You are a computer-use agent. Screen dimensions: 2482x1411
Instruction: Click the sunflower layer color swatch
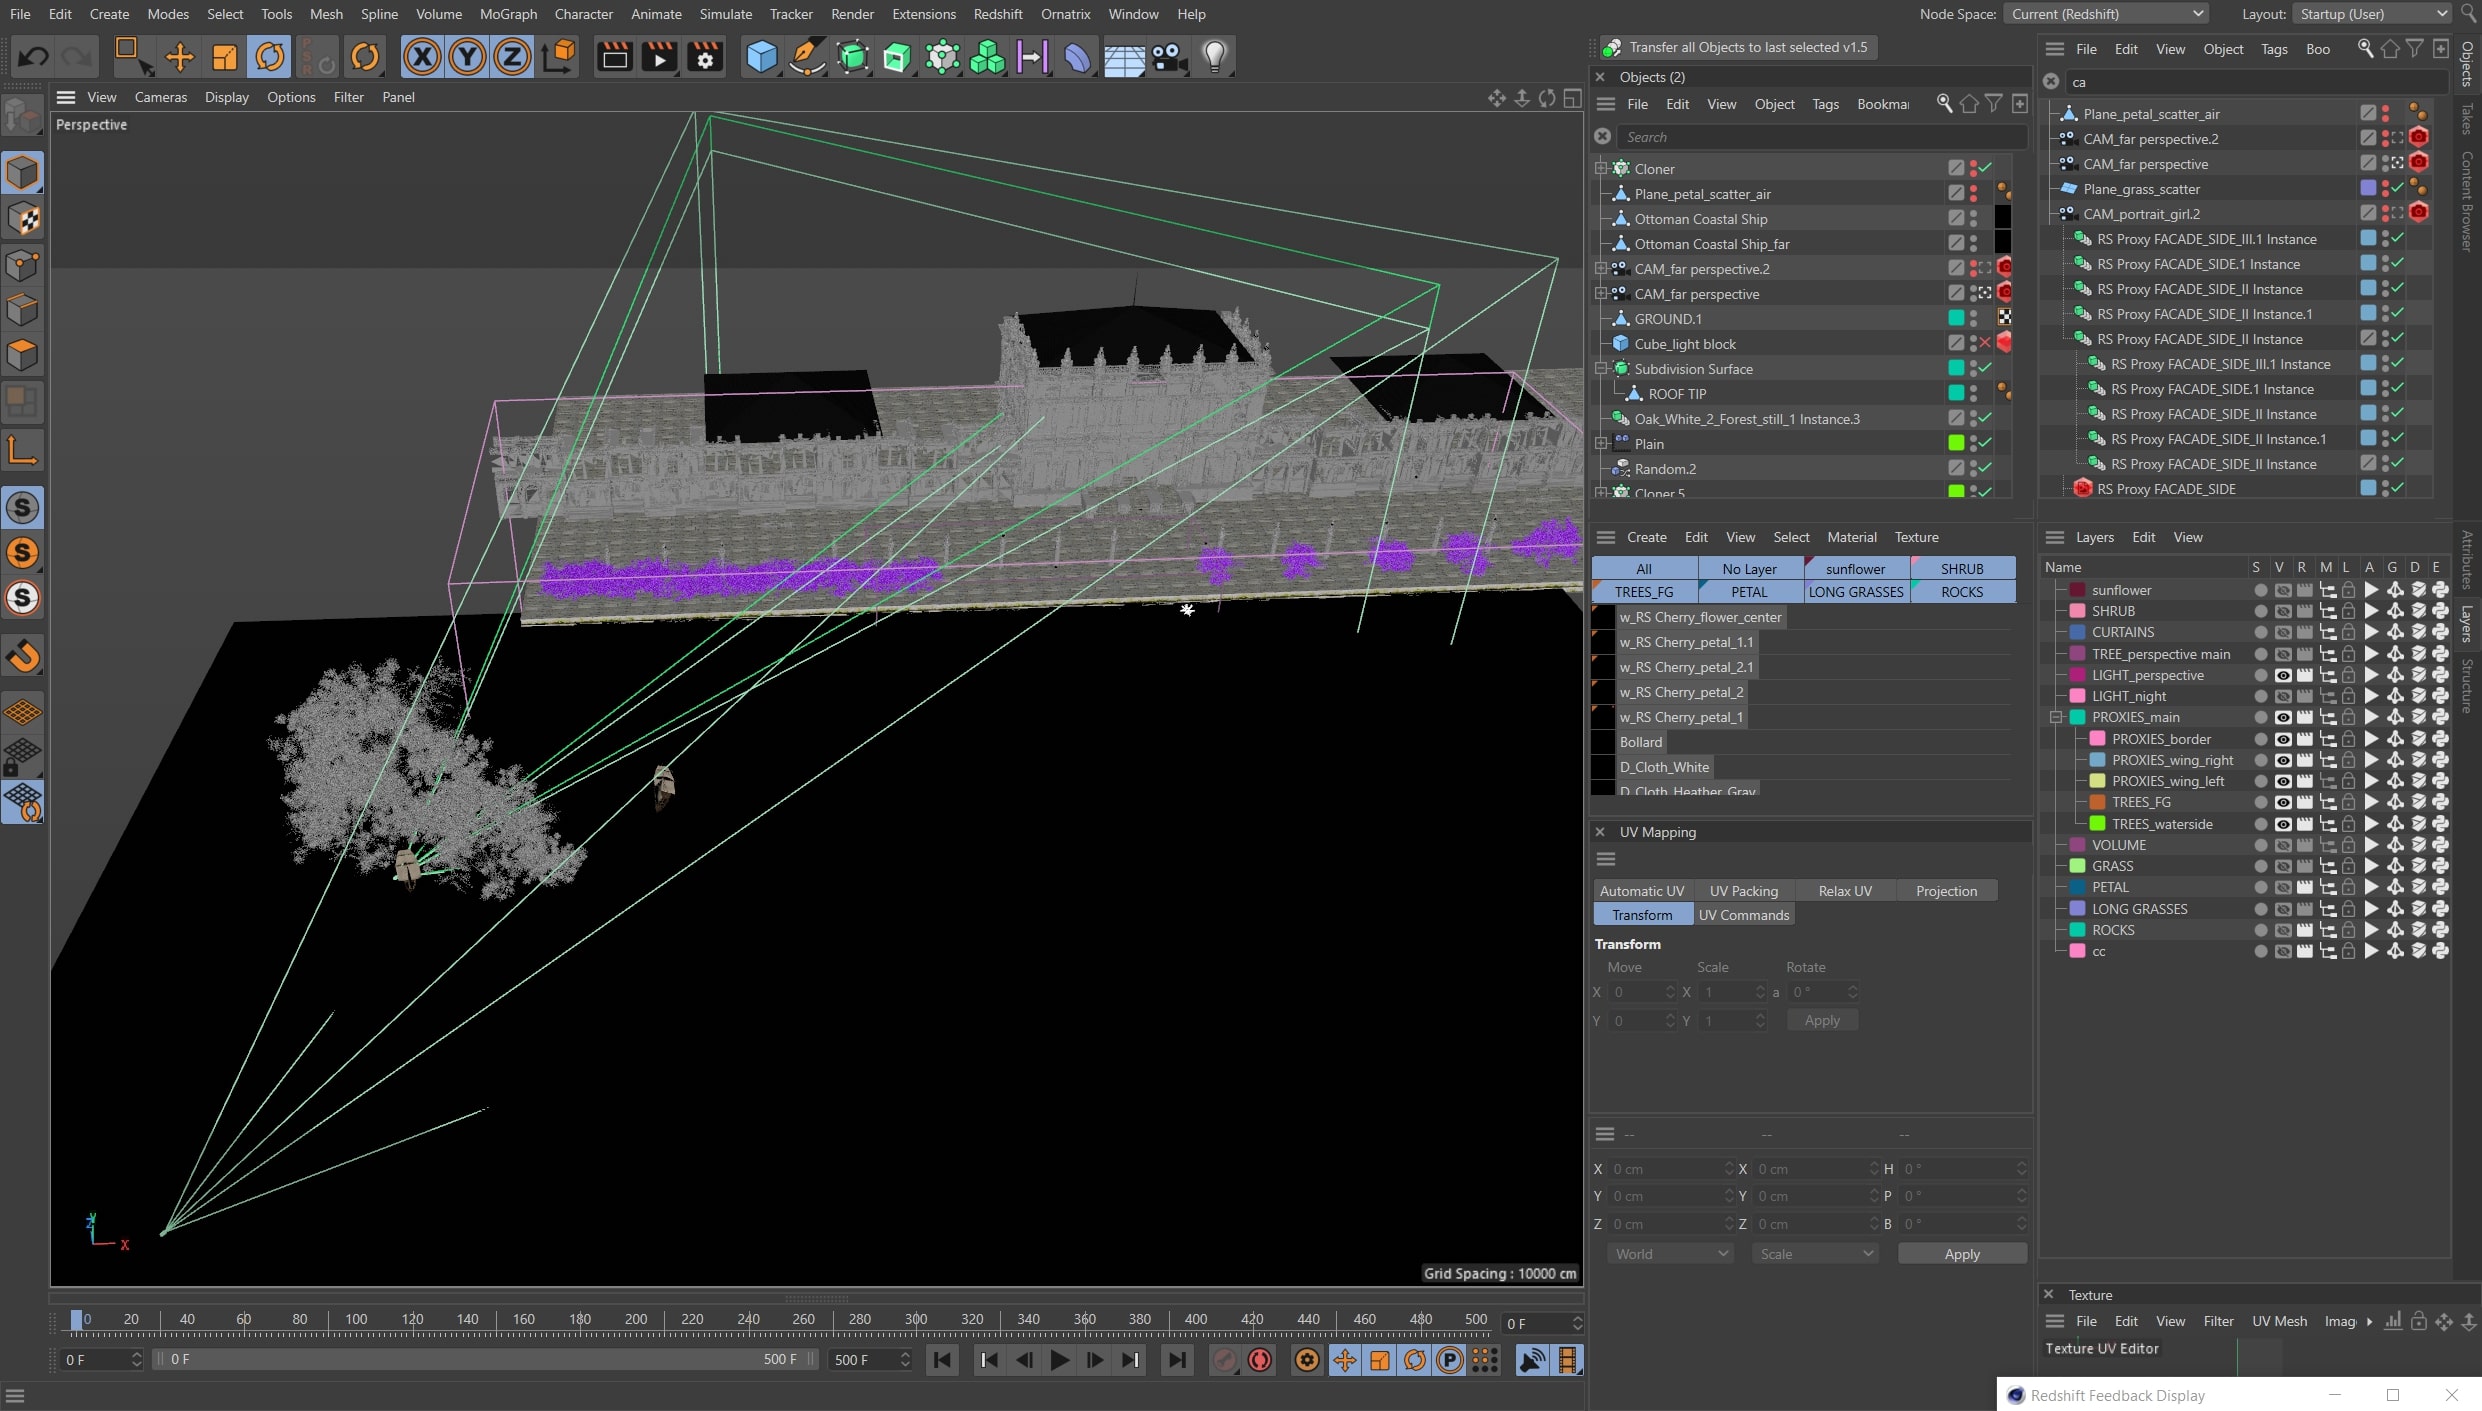(x=2077, y=590)
